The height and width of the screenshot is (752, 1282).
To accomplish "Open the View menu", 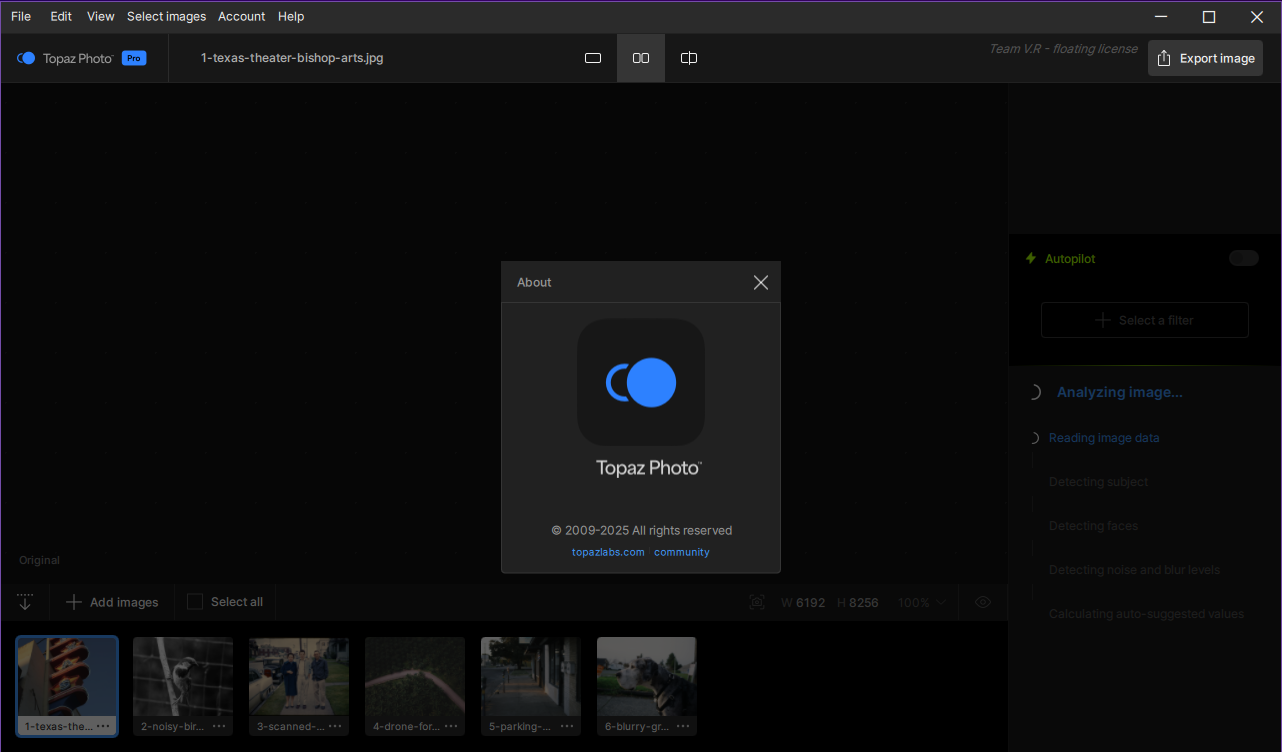I will coord(101,16).
